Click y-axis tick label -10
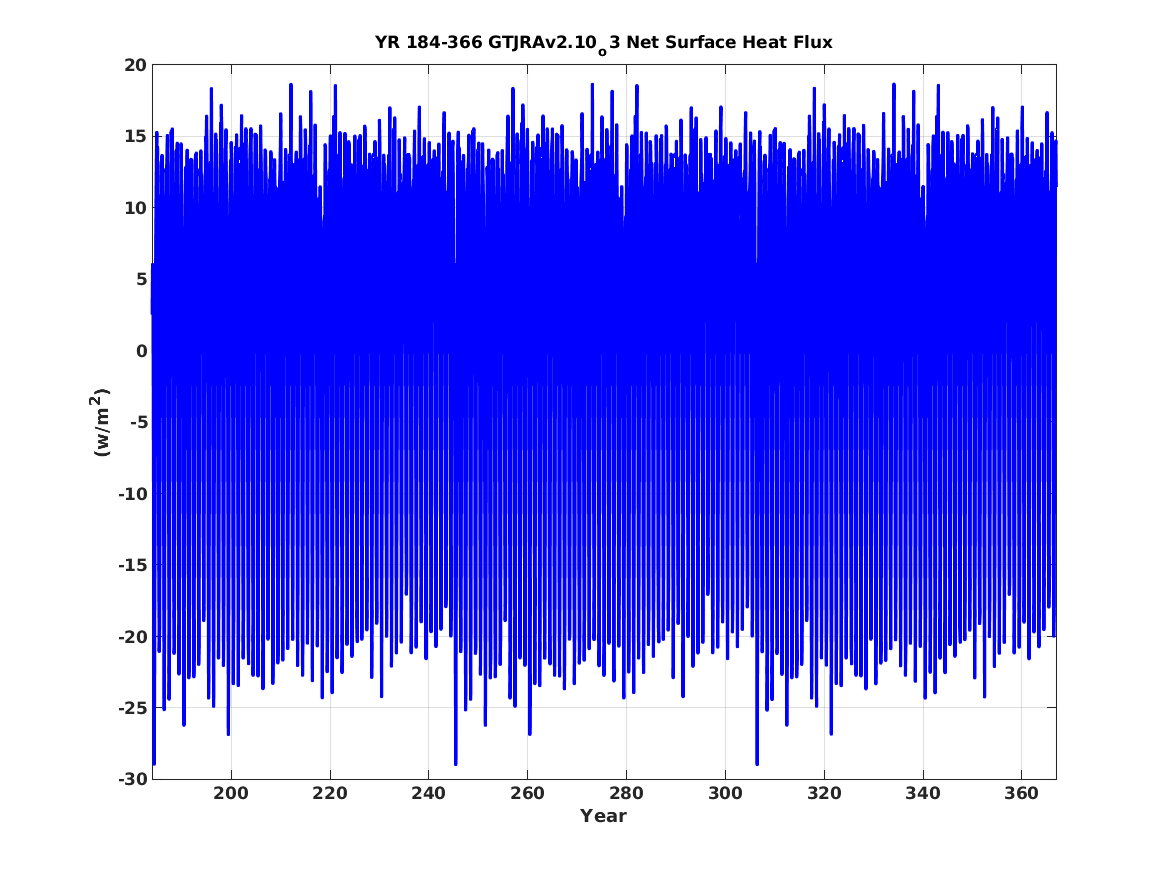The height and width of the screenshot is (875, 1167). click(132, 494)
